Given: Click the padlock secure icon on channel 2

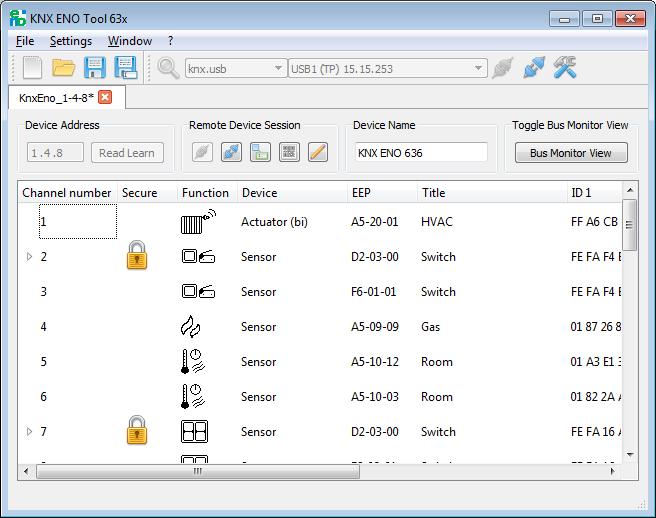Looking at the screenshot, I should click(x=137, y=255).
